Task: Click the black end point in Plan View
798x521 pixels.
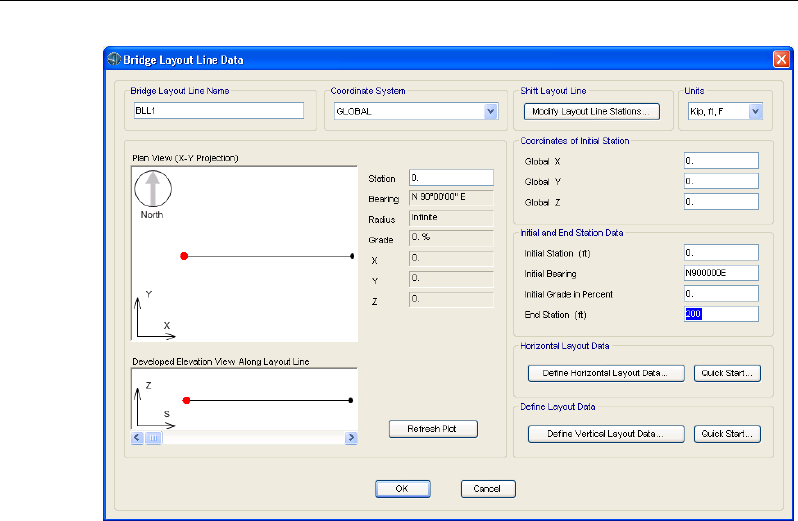Action: tap(353, 256)
